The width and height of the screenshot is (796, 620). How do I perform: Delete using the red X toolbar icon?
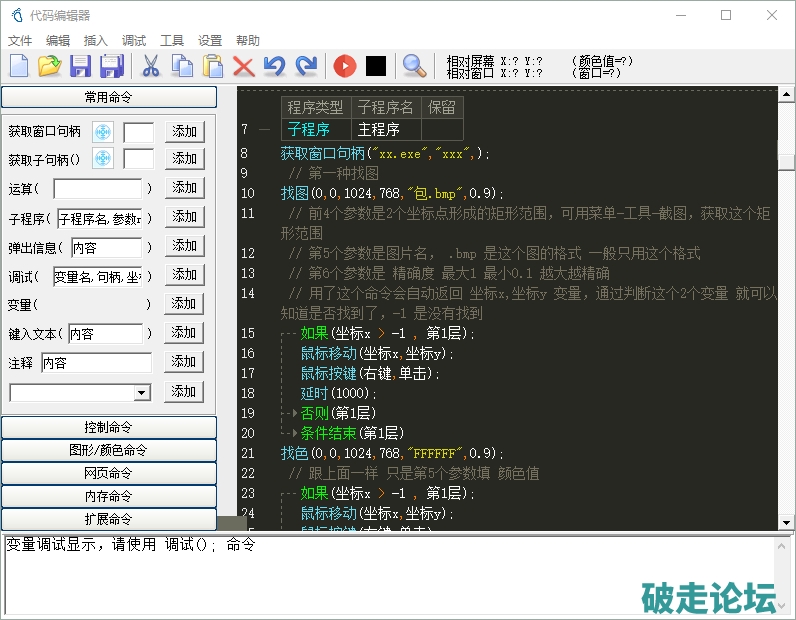pos(243,67)
